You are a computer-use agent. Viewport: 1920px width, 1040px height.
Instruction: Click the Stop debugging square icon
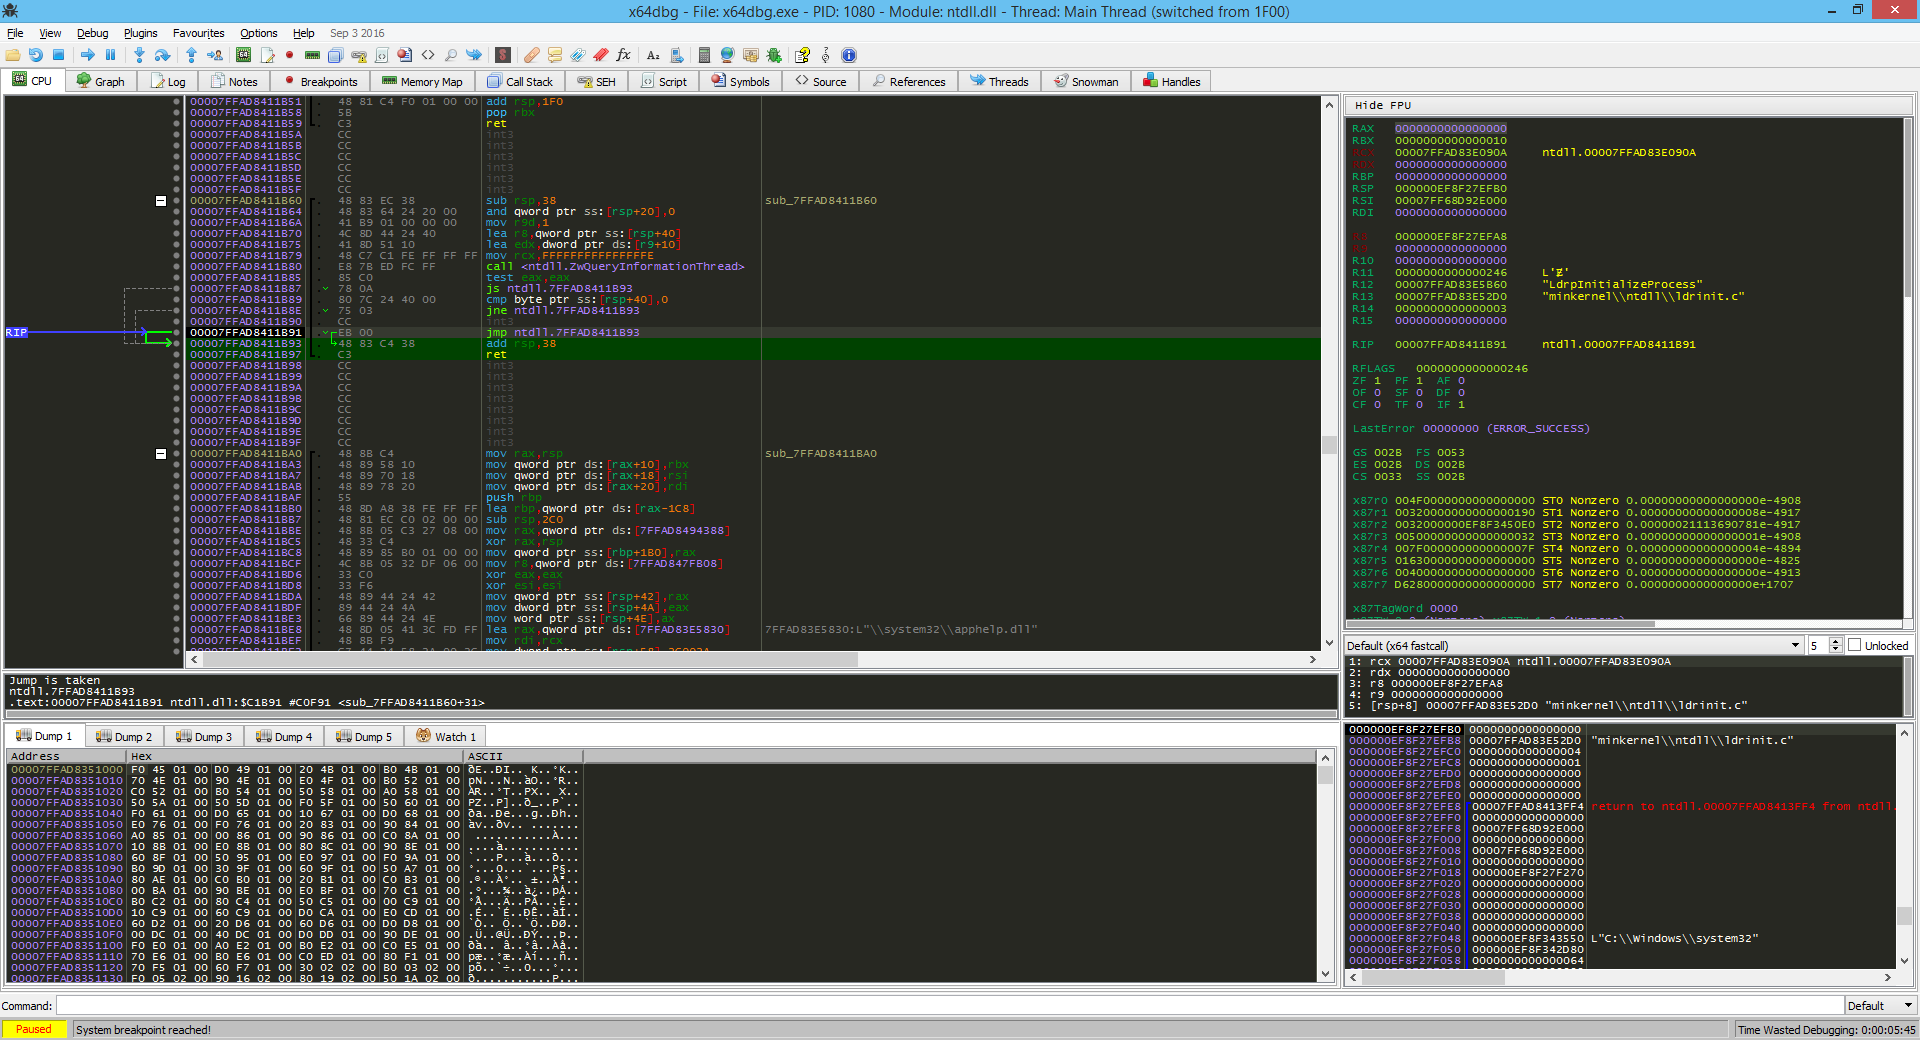[x=58, y=55]
